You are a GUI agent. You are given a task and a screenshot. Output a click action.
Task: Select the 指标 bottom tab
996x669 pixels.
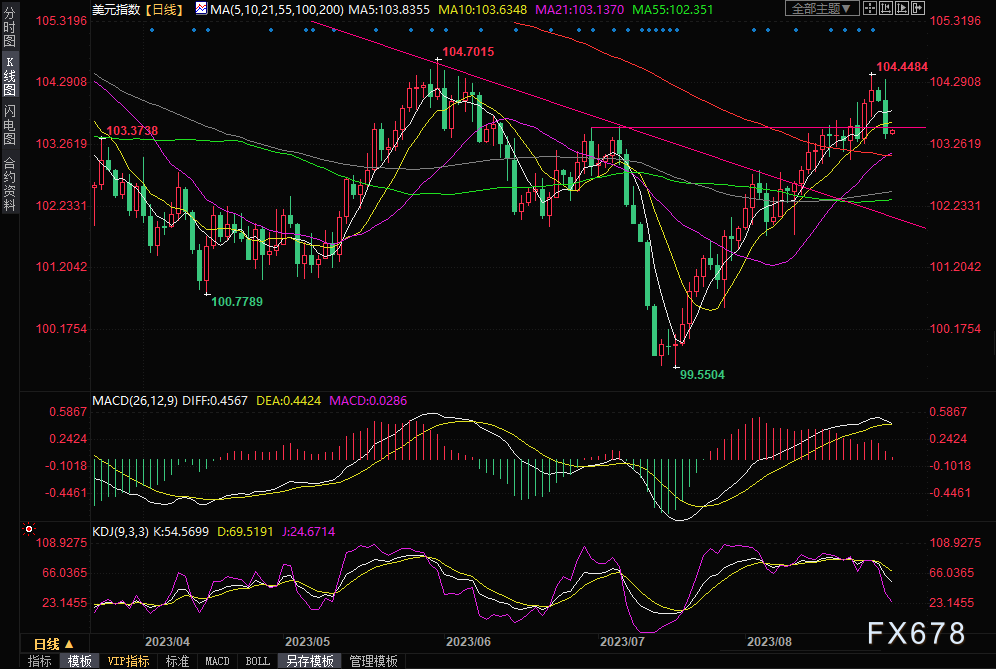pos(39,661)
